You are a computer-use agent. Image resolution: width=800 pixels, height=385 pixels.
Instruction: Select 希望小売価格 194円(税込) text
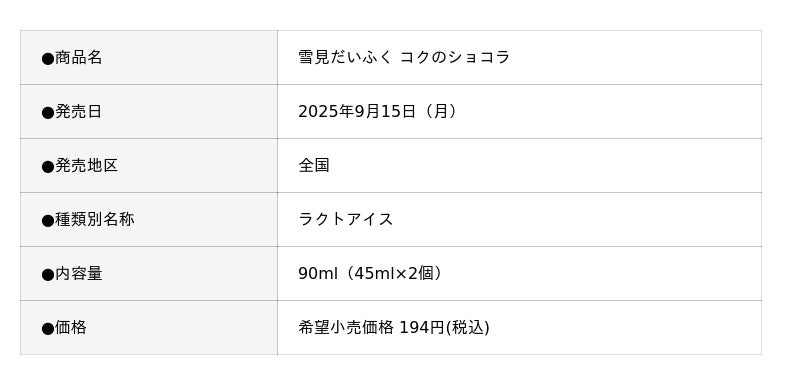[x=394, y=328]
